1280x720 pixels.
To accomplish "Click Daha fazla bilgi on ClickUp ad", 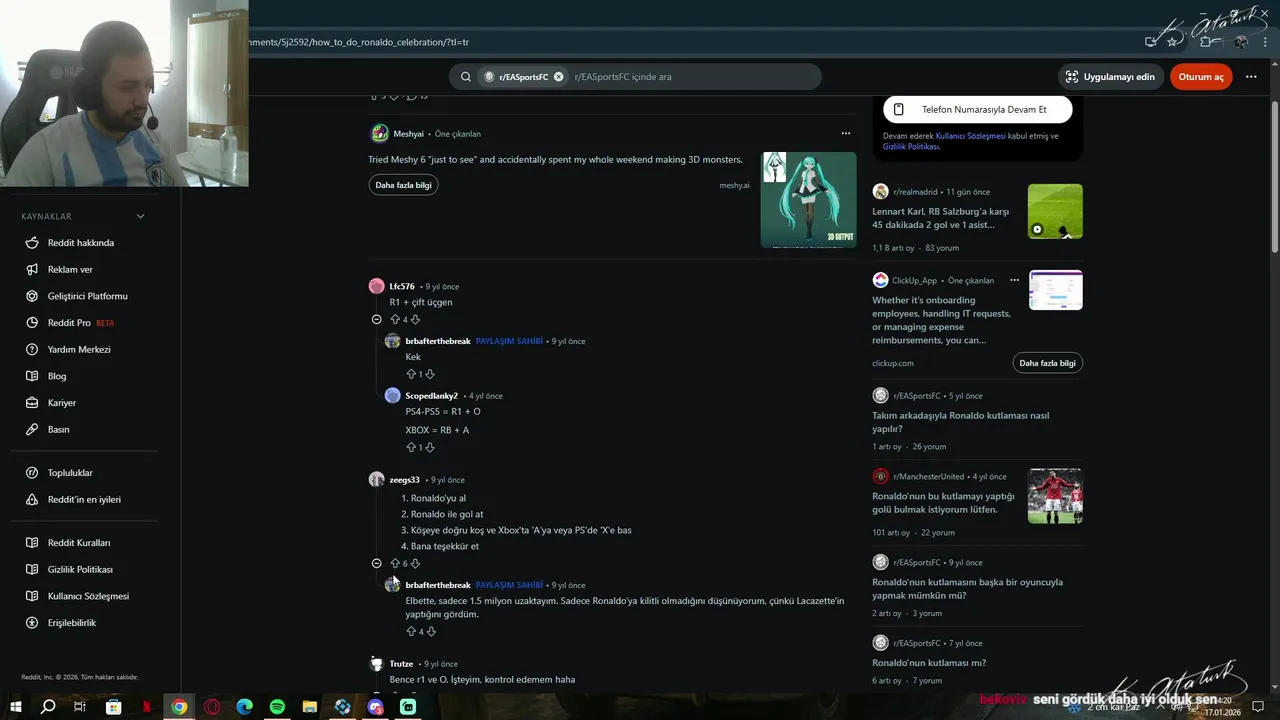I will pos(1047,363).
